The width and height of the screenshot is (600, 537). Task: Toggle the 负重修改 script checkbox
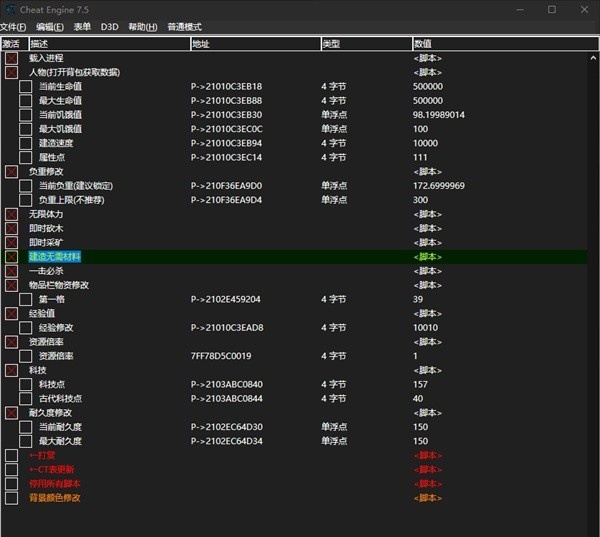[x=11, y=171]
